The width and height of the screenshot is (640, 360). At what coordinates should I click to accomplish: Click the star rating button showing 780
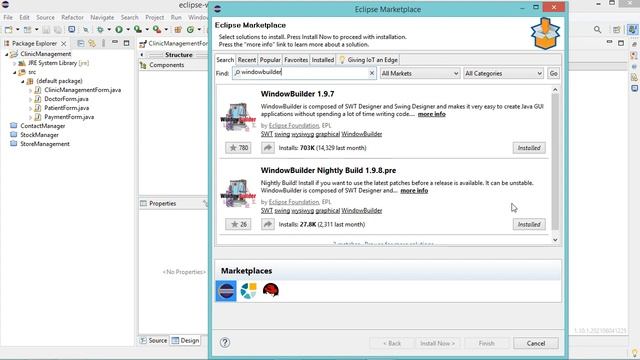pos(238,148)
